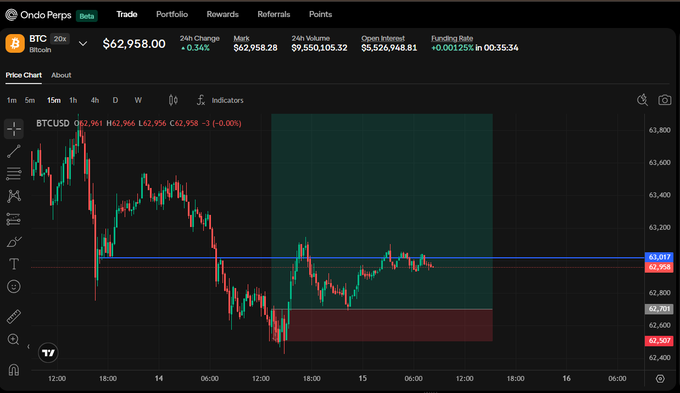Viewport: 680px width, 393px height.
Task: Click the TradingView logo badge
Action: tap(48, 353)
